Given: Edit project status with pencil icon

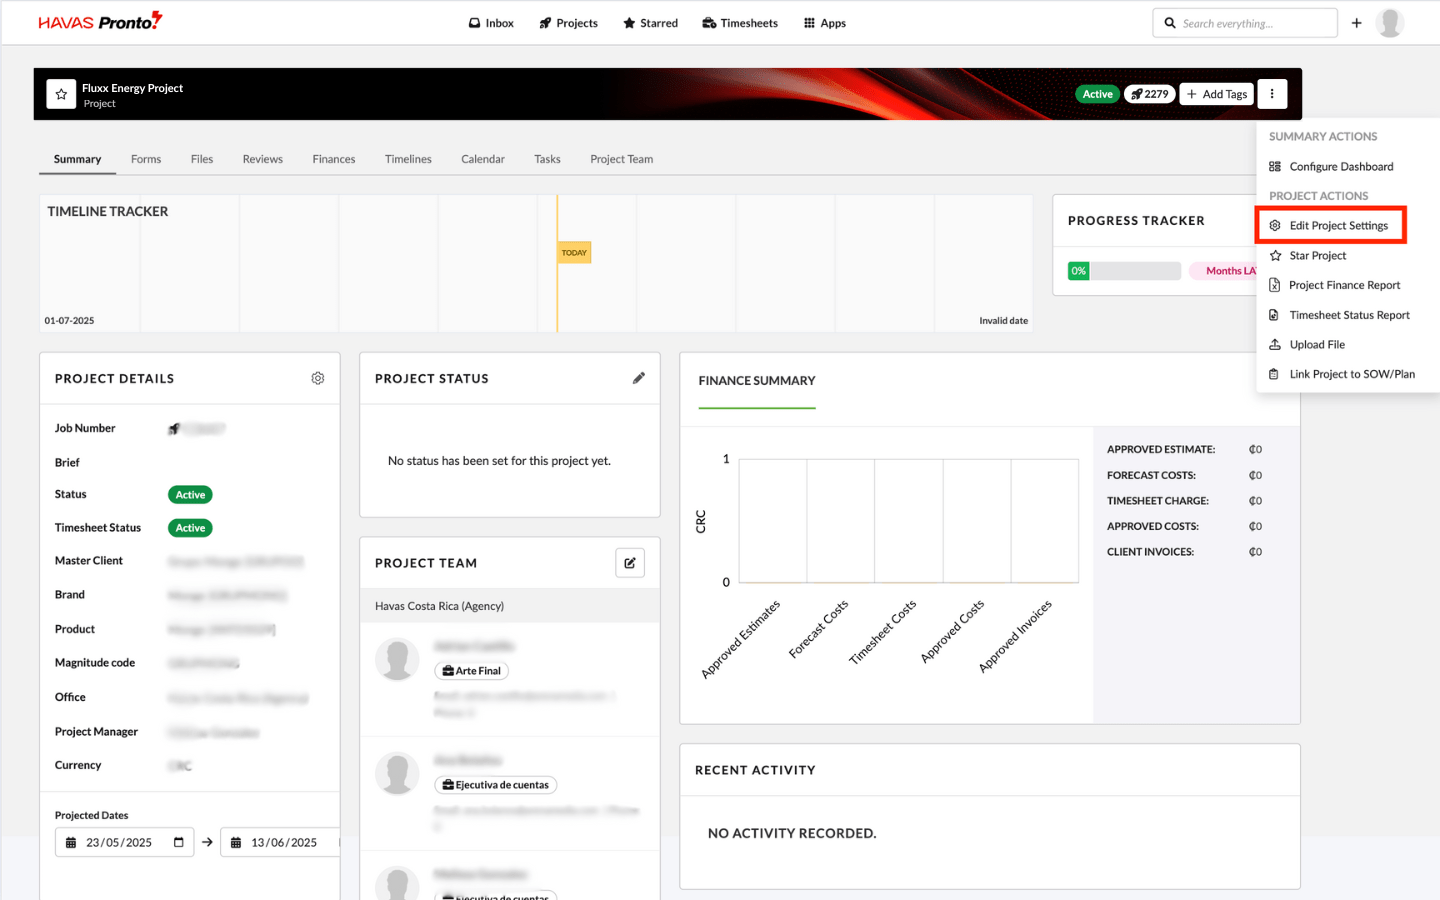Looking at the screenshot, I should (639, 378).
